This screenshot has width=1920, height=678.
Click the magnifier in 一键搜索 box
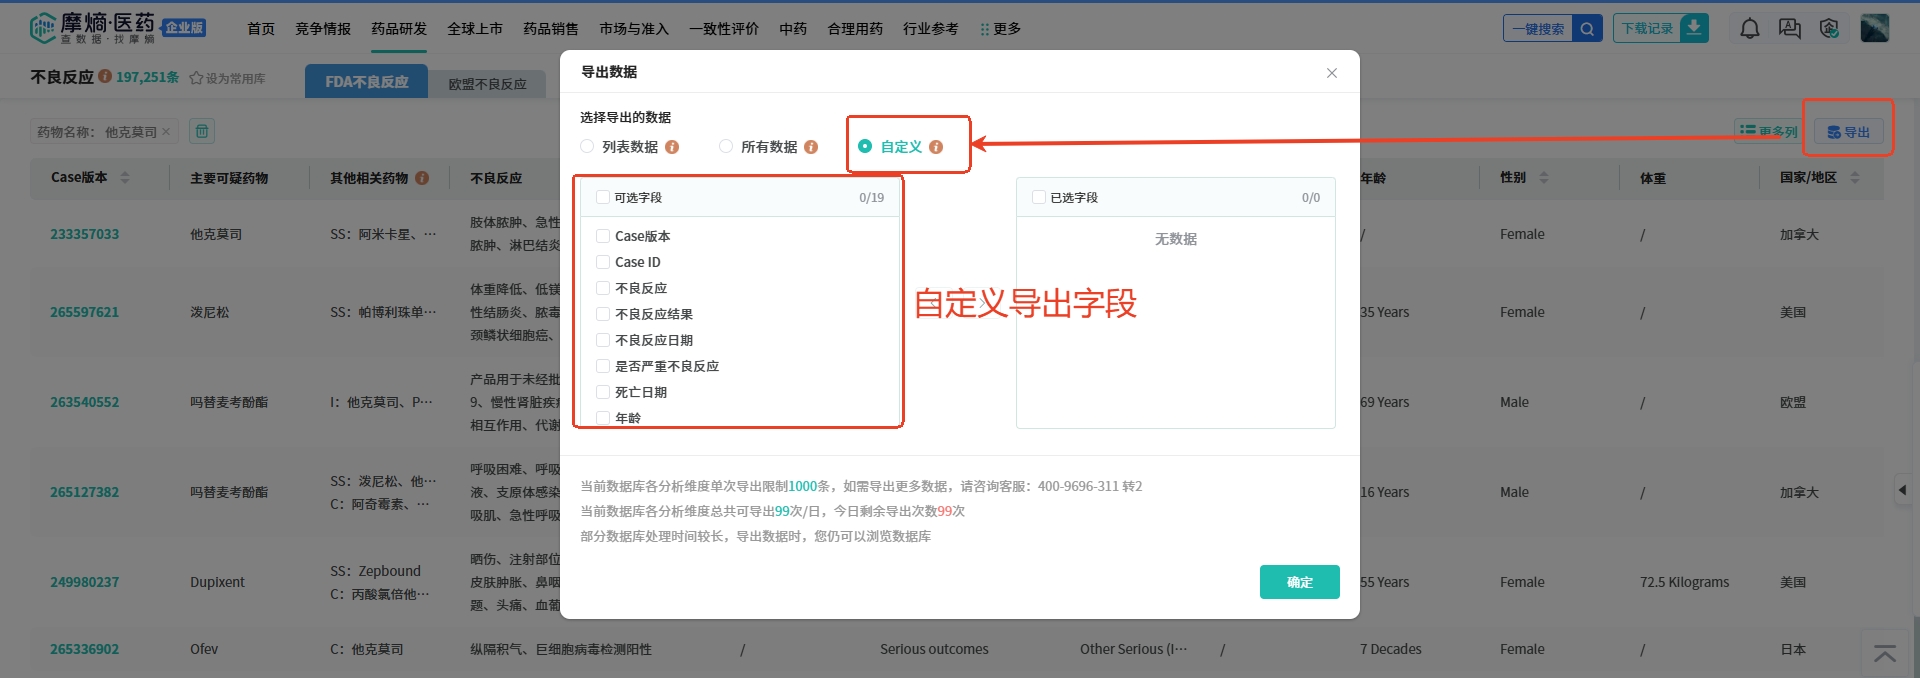pyautogui.click(x=1587, y=29)
